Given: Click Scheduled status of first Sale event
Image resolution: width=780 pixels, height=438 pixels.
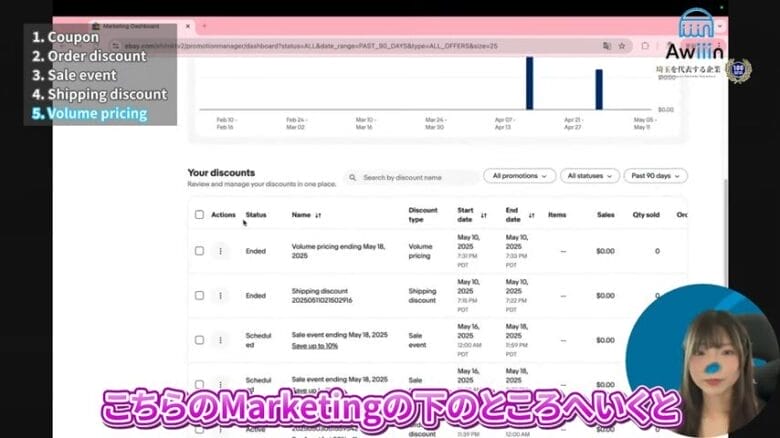Looking at the screenshot, I should tap(258, 340).
